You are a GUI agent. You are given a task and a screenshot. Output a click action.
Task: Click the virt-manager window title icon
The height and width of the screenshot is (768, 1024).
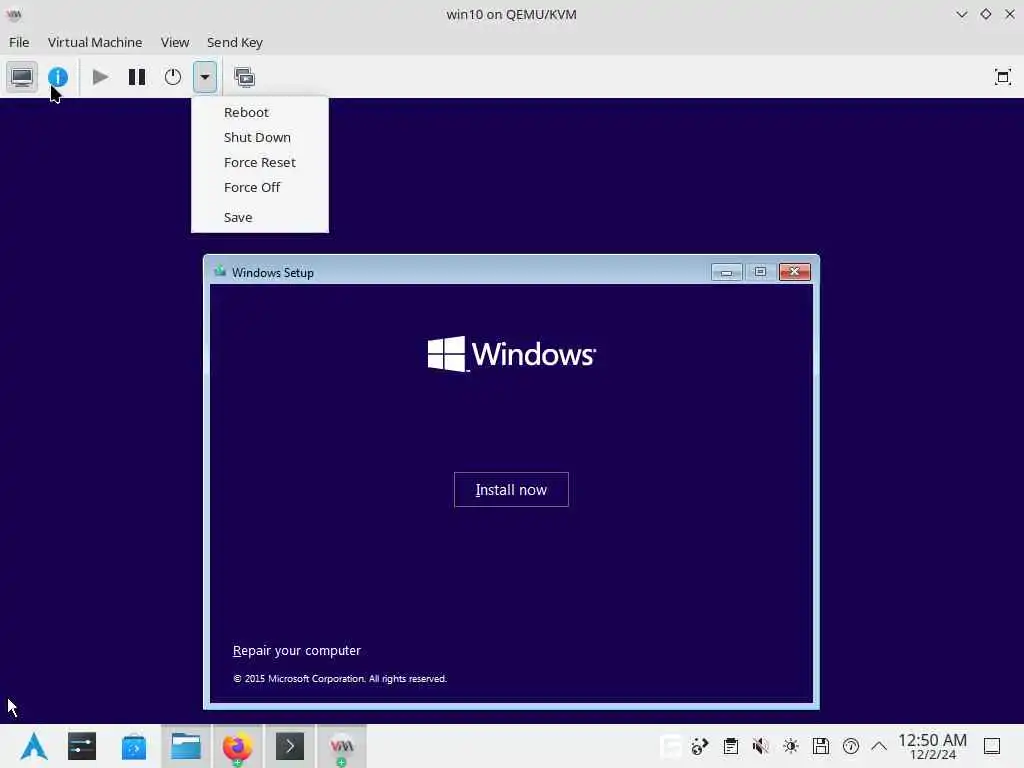coord(14,14)
